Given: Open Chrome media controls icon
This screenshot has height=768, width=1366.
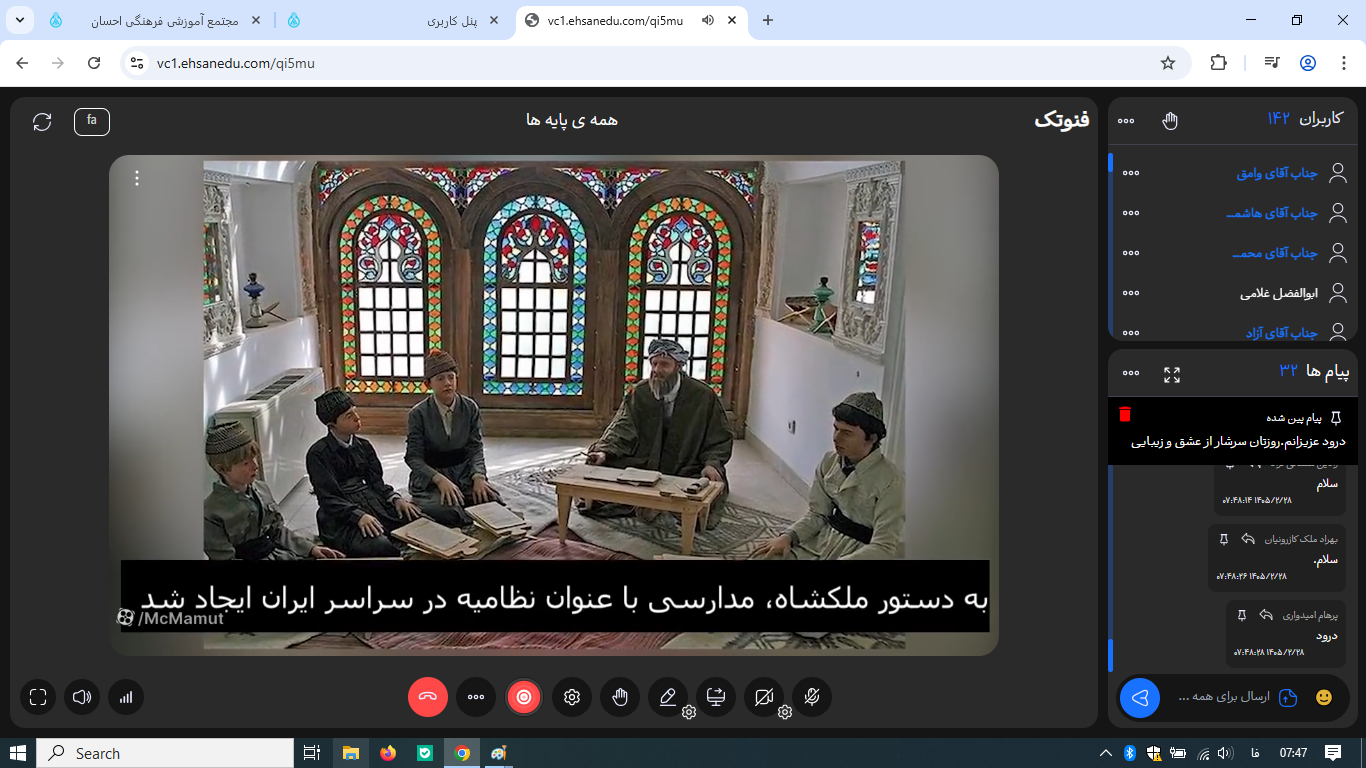Looking at the screenshot, I should click(x=1272, y=63).
